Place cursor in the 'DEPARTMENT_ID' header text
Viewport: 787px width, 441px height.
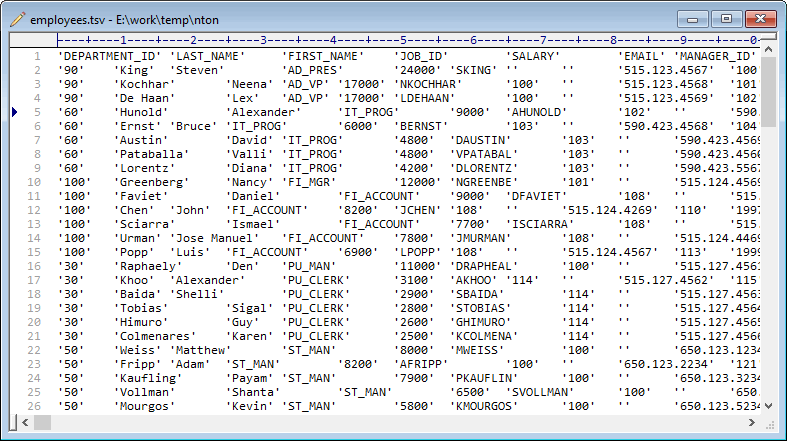(x=108, y=57)
